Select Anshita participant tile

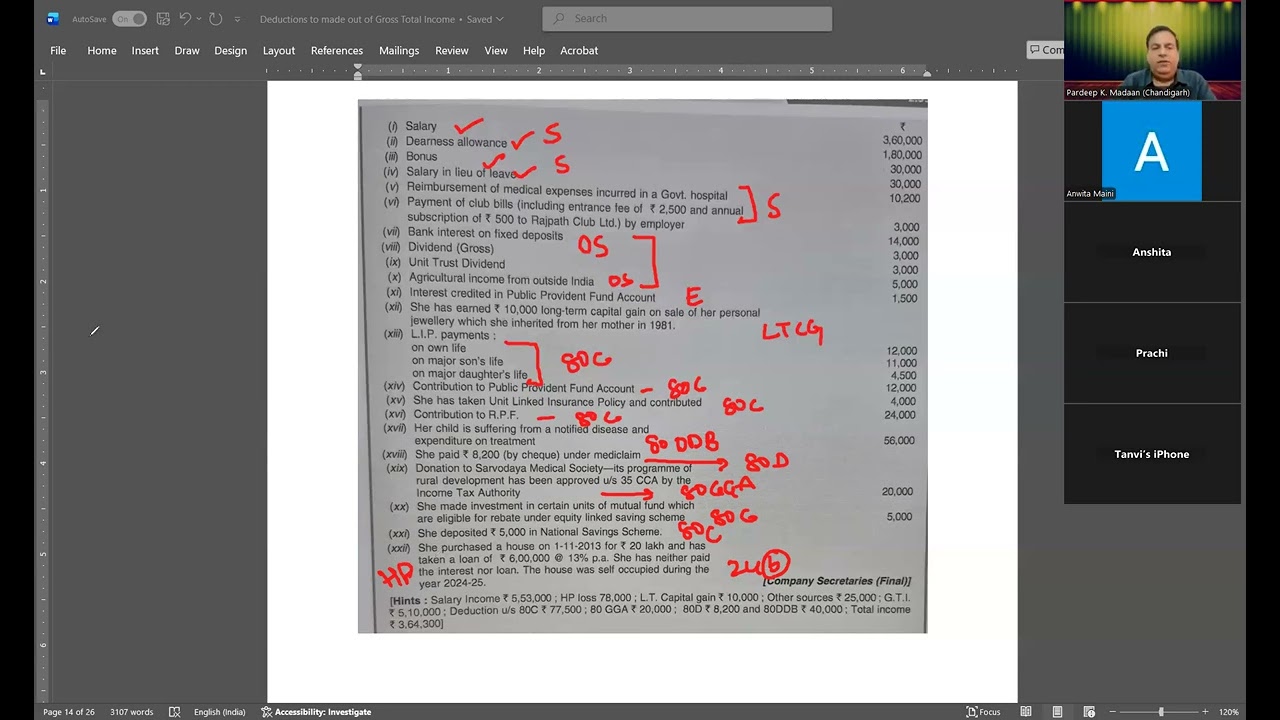coord(1152,252)
